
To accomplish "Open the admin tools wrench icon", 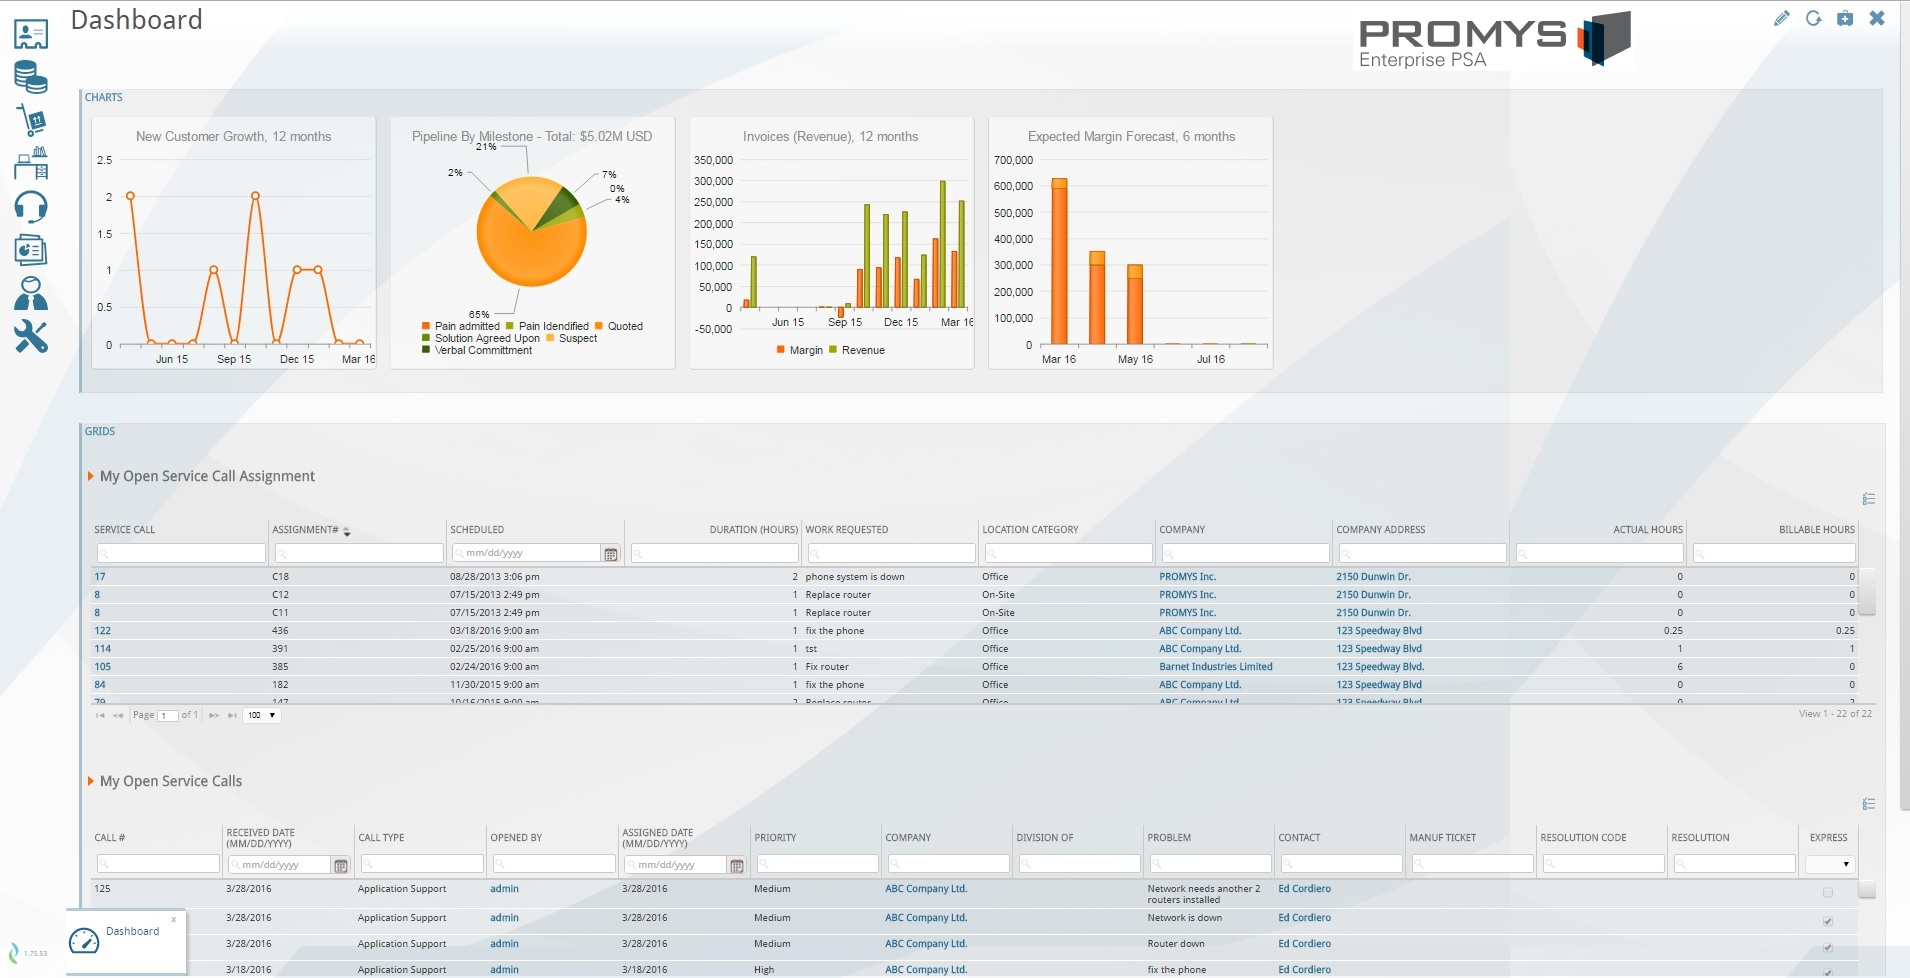I will (x=31, y=337).
